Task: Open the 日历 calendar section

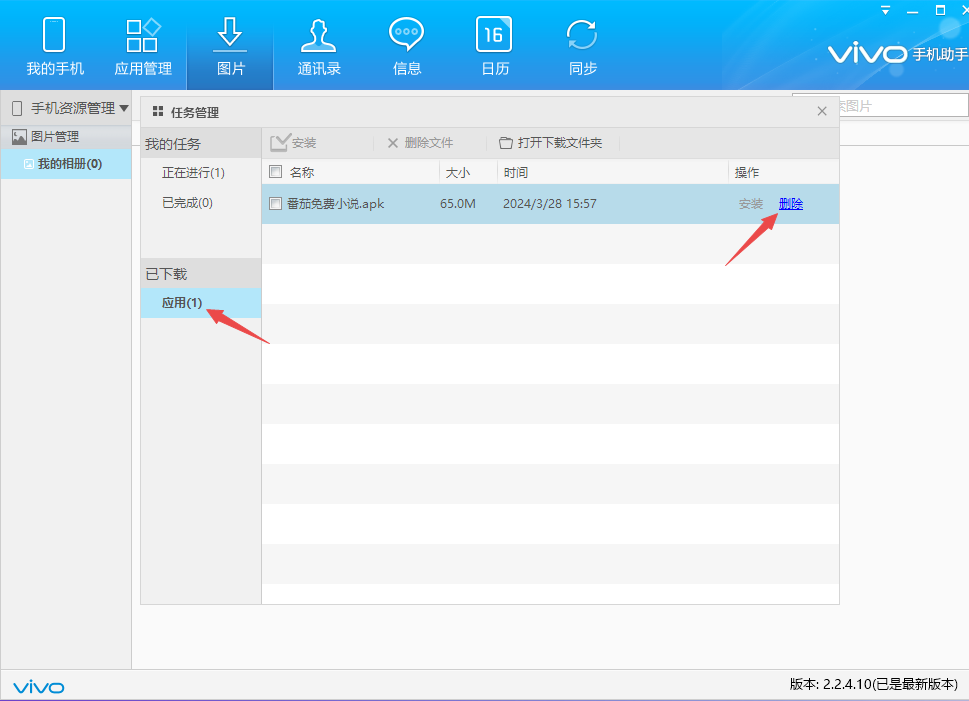Action: (x=494, y=46)
